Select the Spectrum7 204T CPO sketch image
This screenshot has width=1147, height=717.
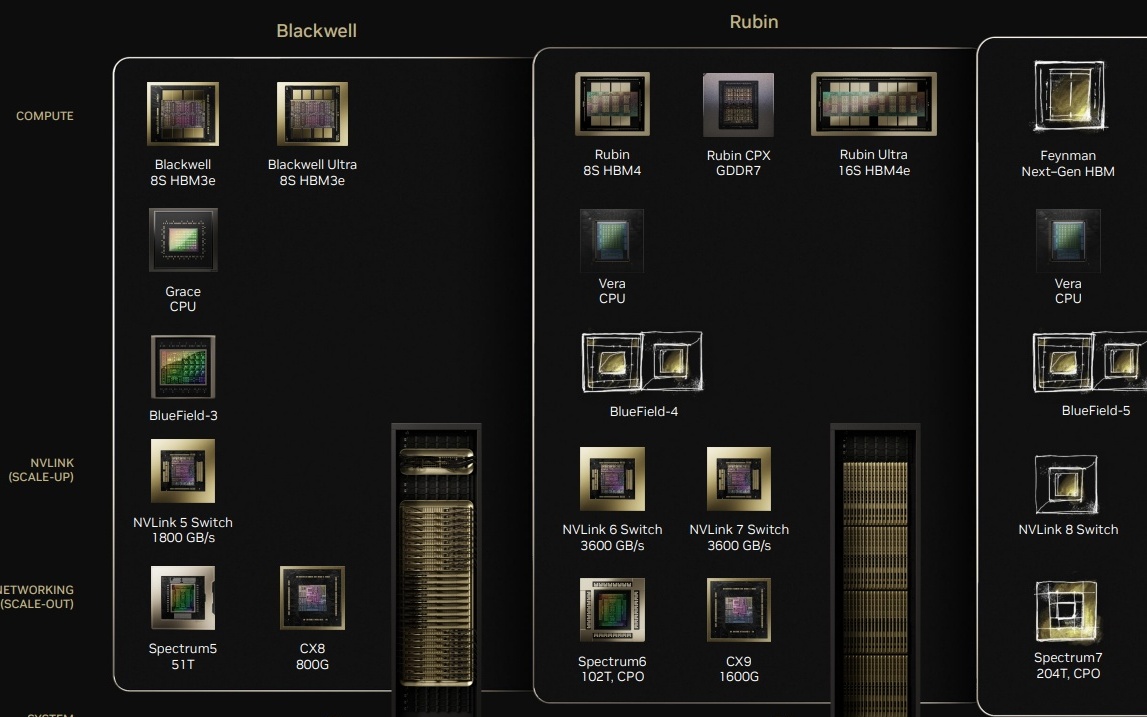(1067, 612)
